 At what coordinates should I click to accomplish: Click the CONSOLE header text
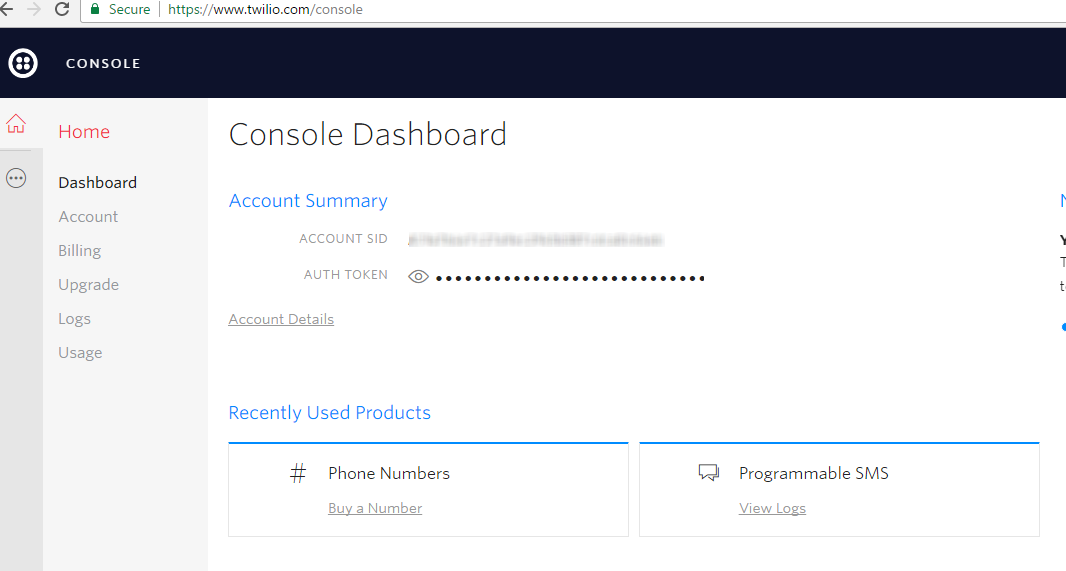(103, 63)
